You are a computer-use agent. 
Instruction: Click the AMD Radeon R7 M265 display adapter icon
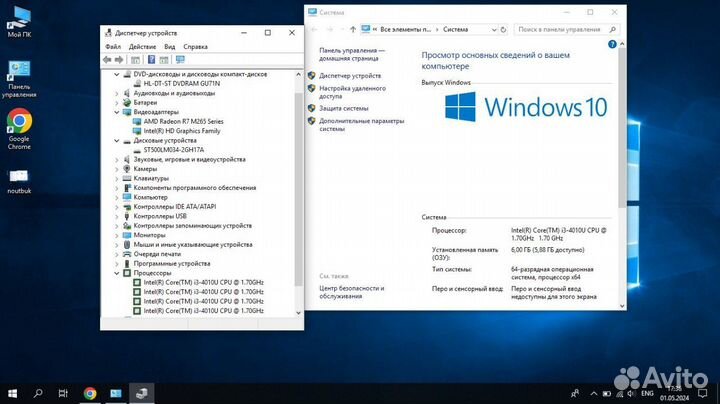click(137, 122)
